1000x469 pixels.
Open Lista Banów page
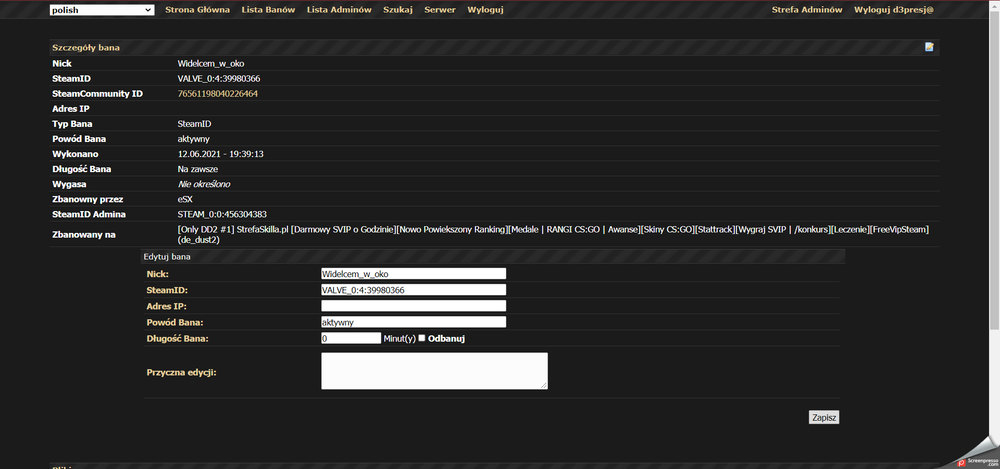tap(268, 10)
